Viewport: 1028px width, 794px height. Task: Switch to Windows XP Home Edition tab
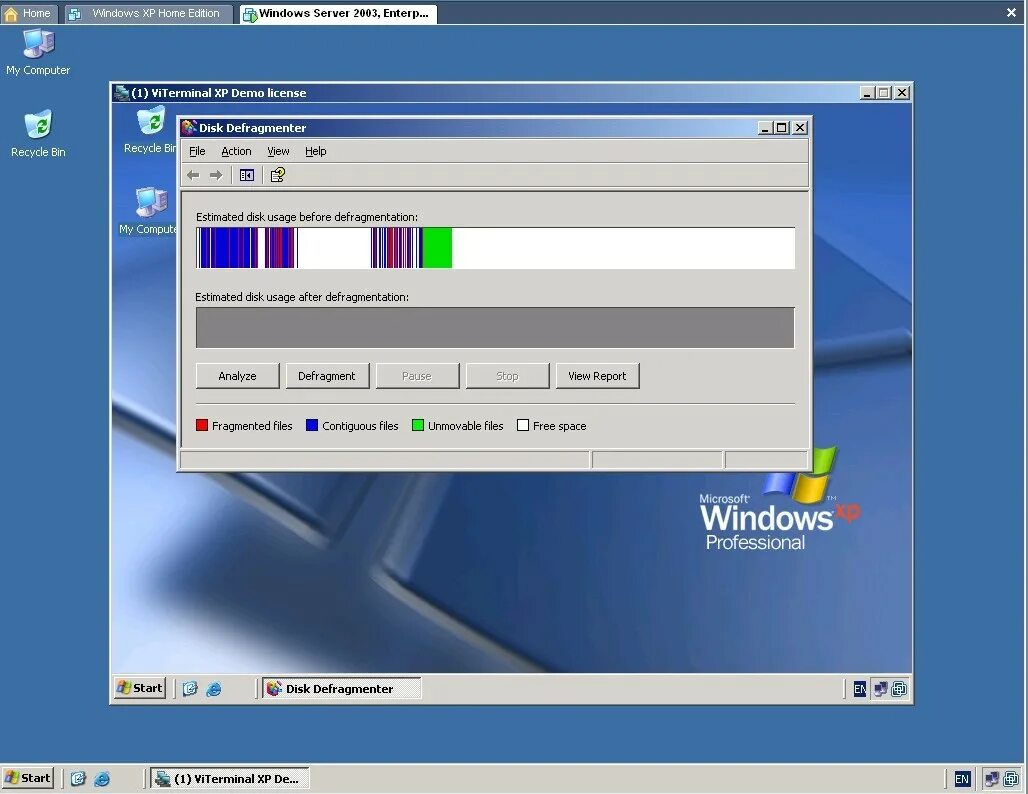coord(149,13)
